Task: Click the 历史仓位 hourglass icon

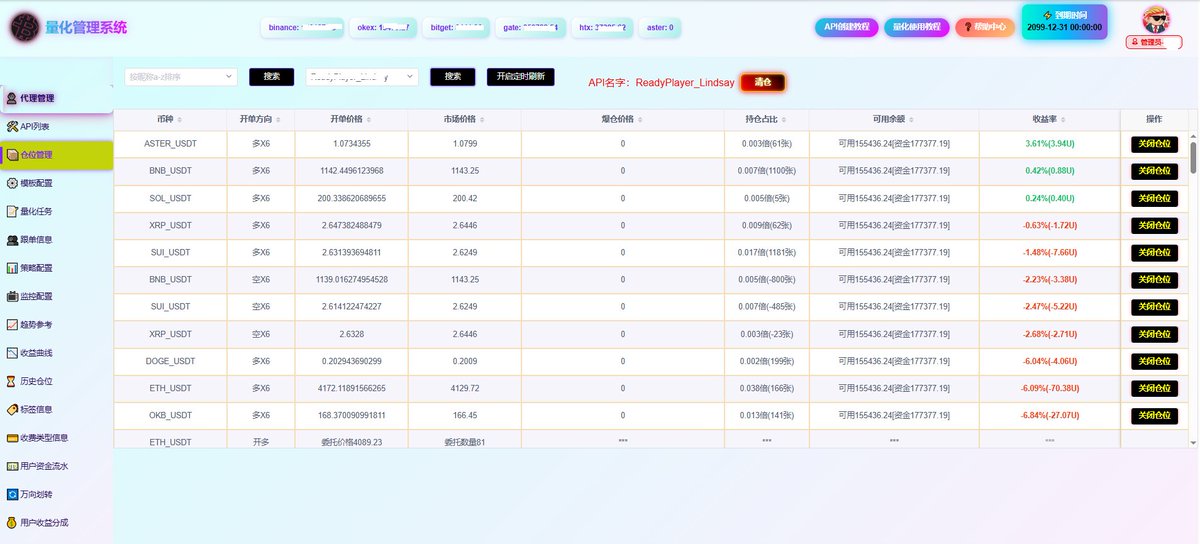Action: 12,381
